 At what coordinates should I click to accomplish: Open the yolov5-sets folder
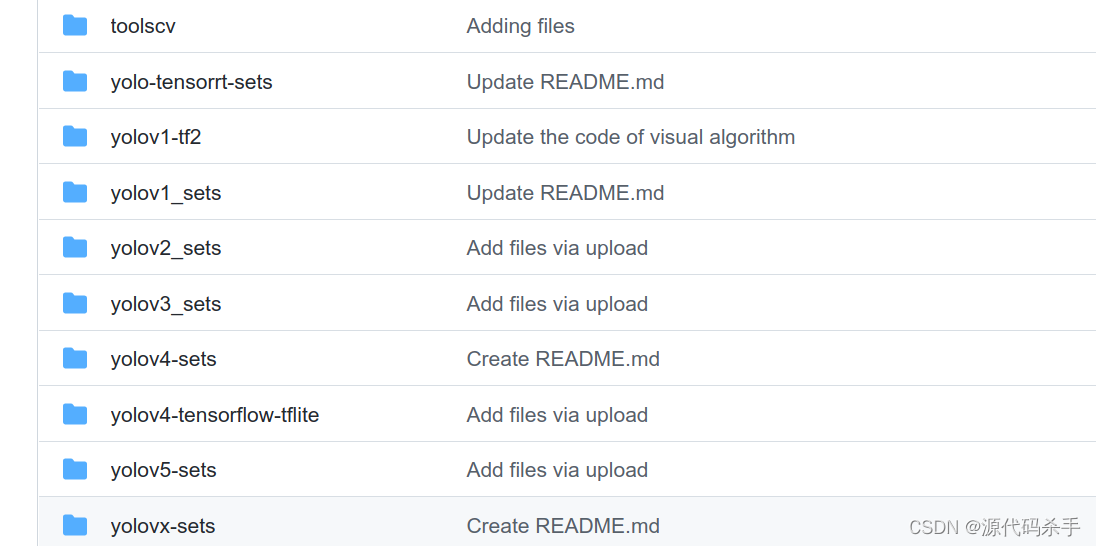164,470
